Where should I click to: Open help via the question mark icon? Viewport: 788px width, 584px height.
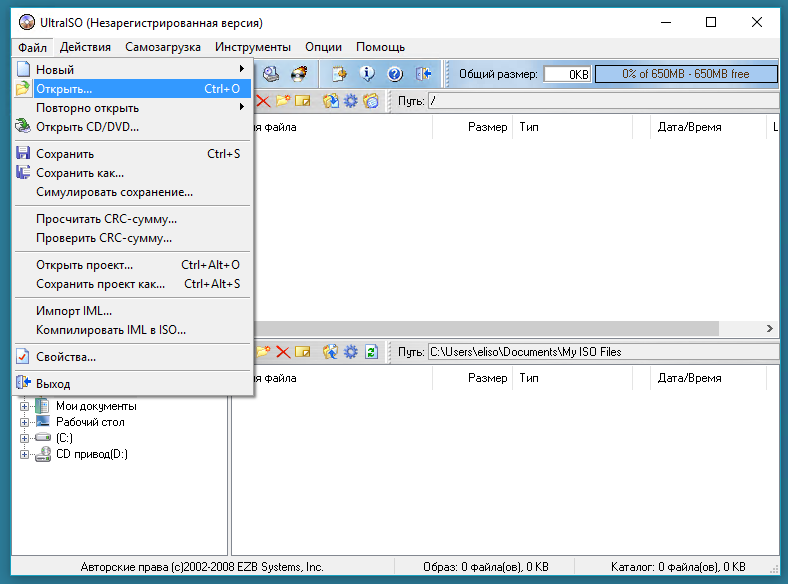395,74
